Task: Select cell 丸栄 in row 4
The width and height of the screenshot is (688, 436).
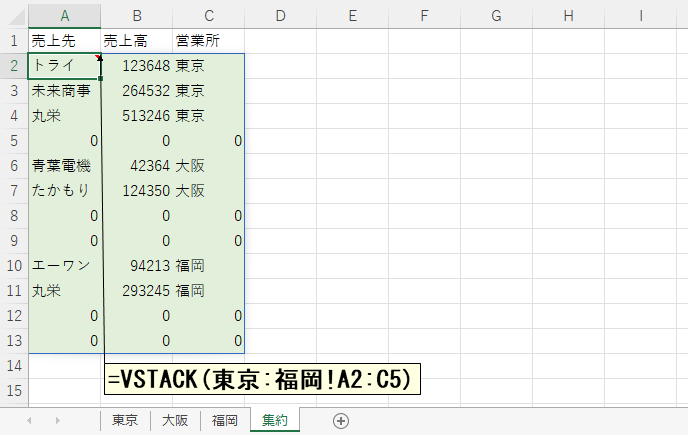Action: [64, 116]
